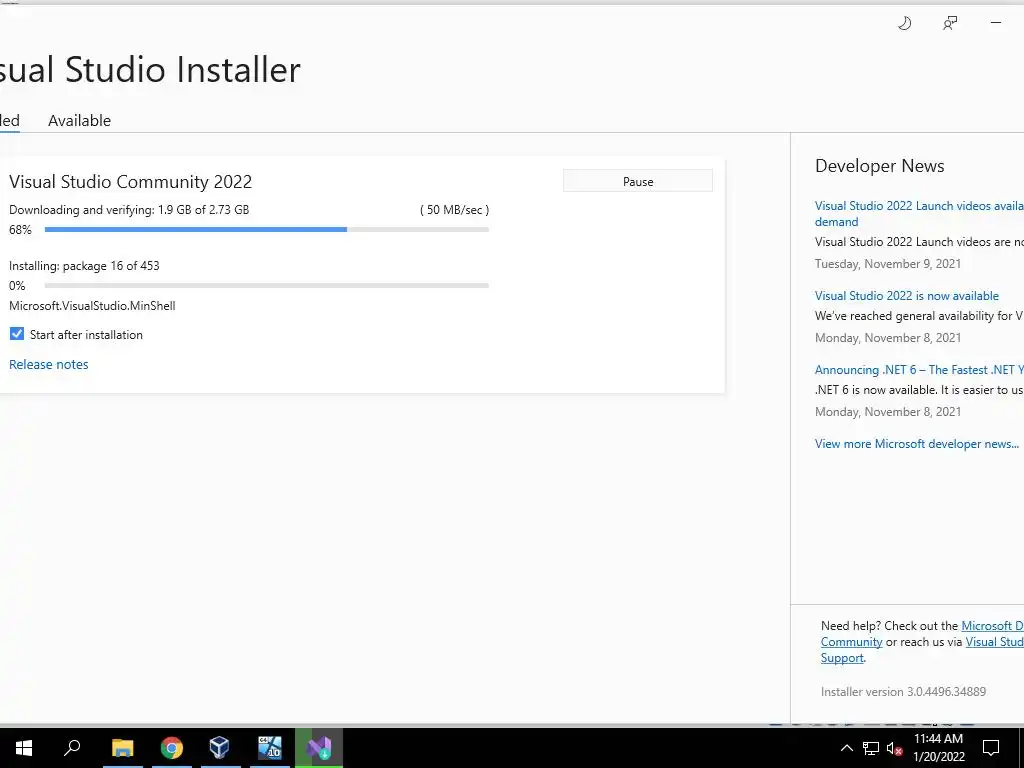
Task: Open VirtualBox from the taskbar
Action: pos(220,748)
